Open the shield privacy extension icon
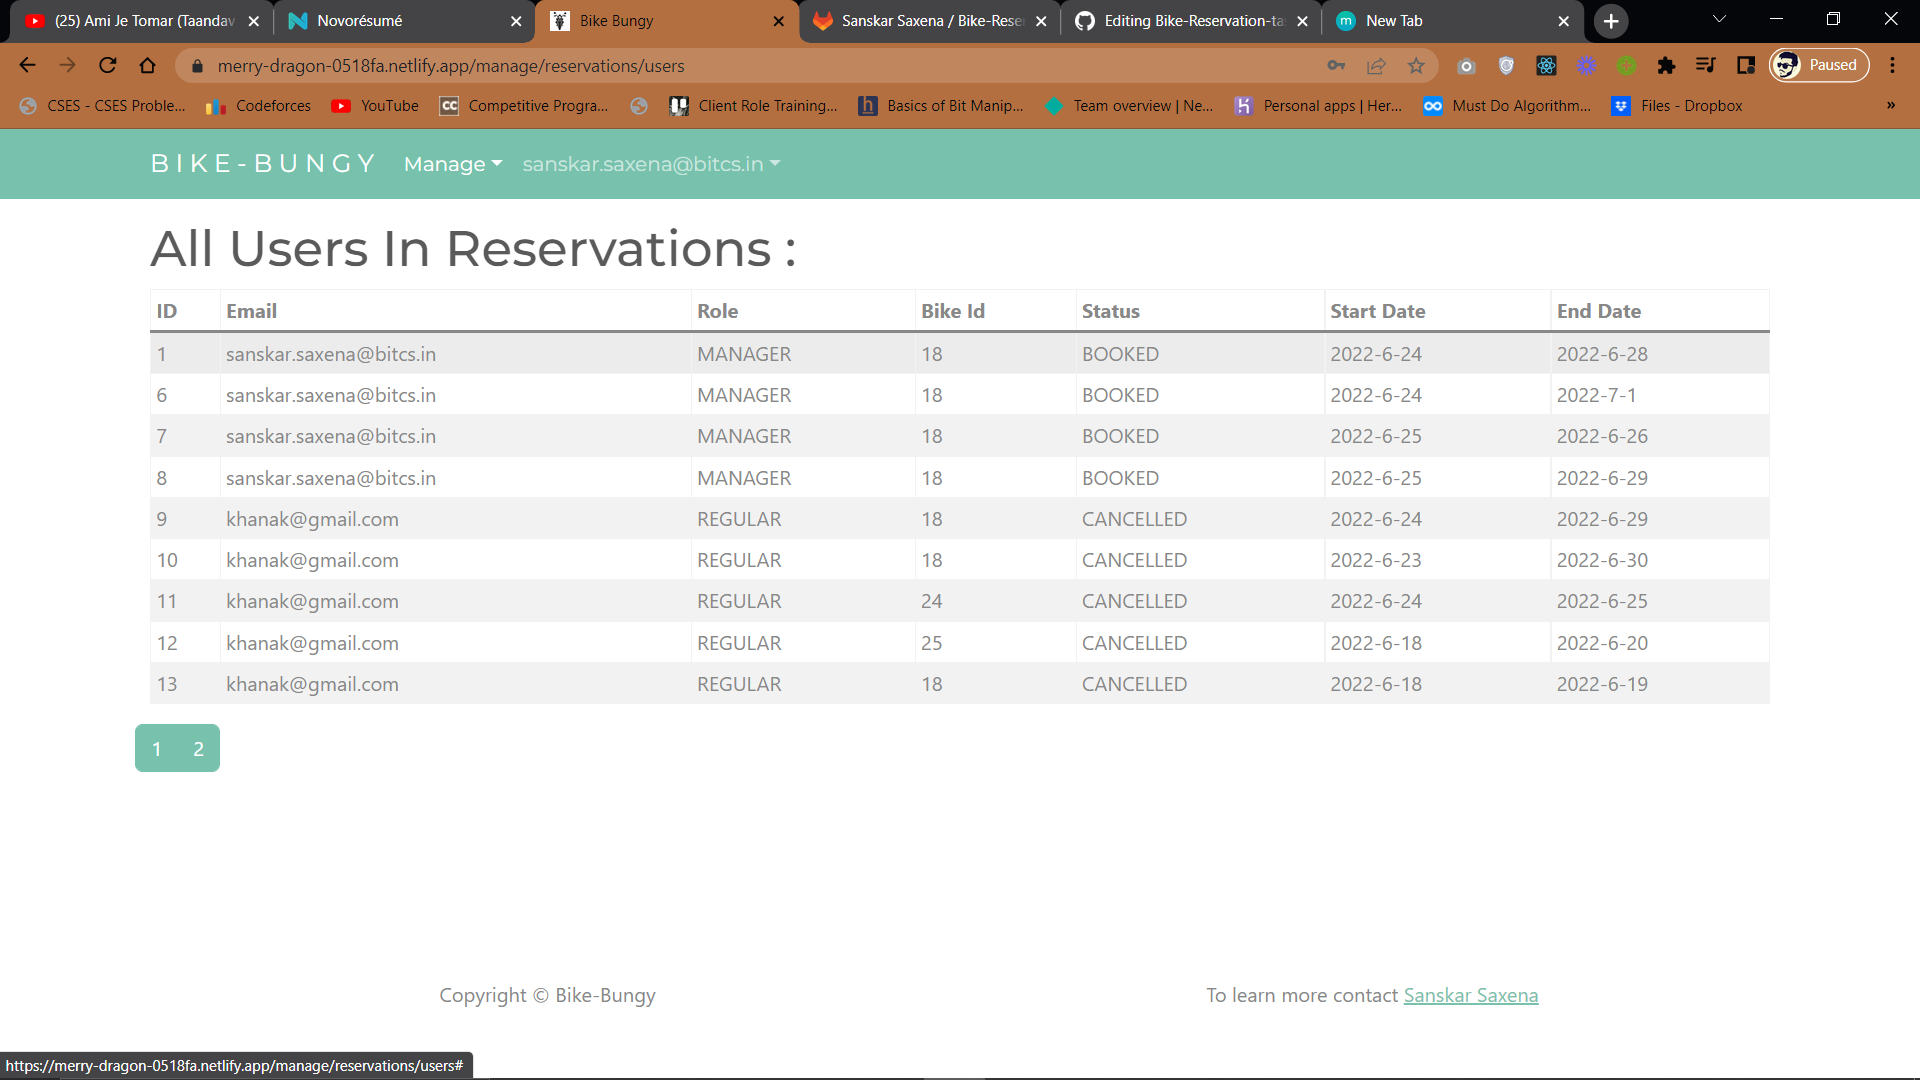Viewport: 1920px width, 1080px height. [x=1506, y=66]
